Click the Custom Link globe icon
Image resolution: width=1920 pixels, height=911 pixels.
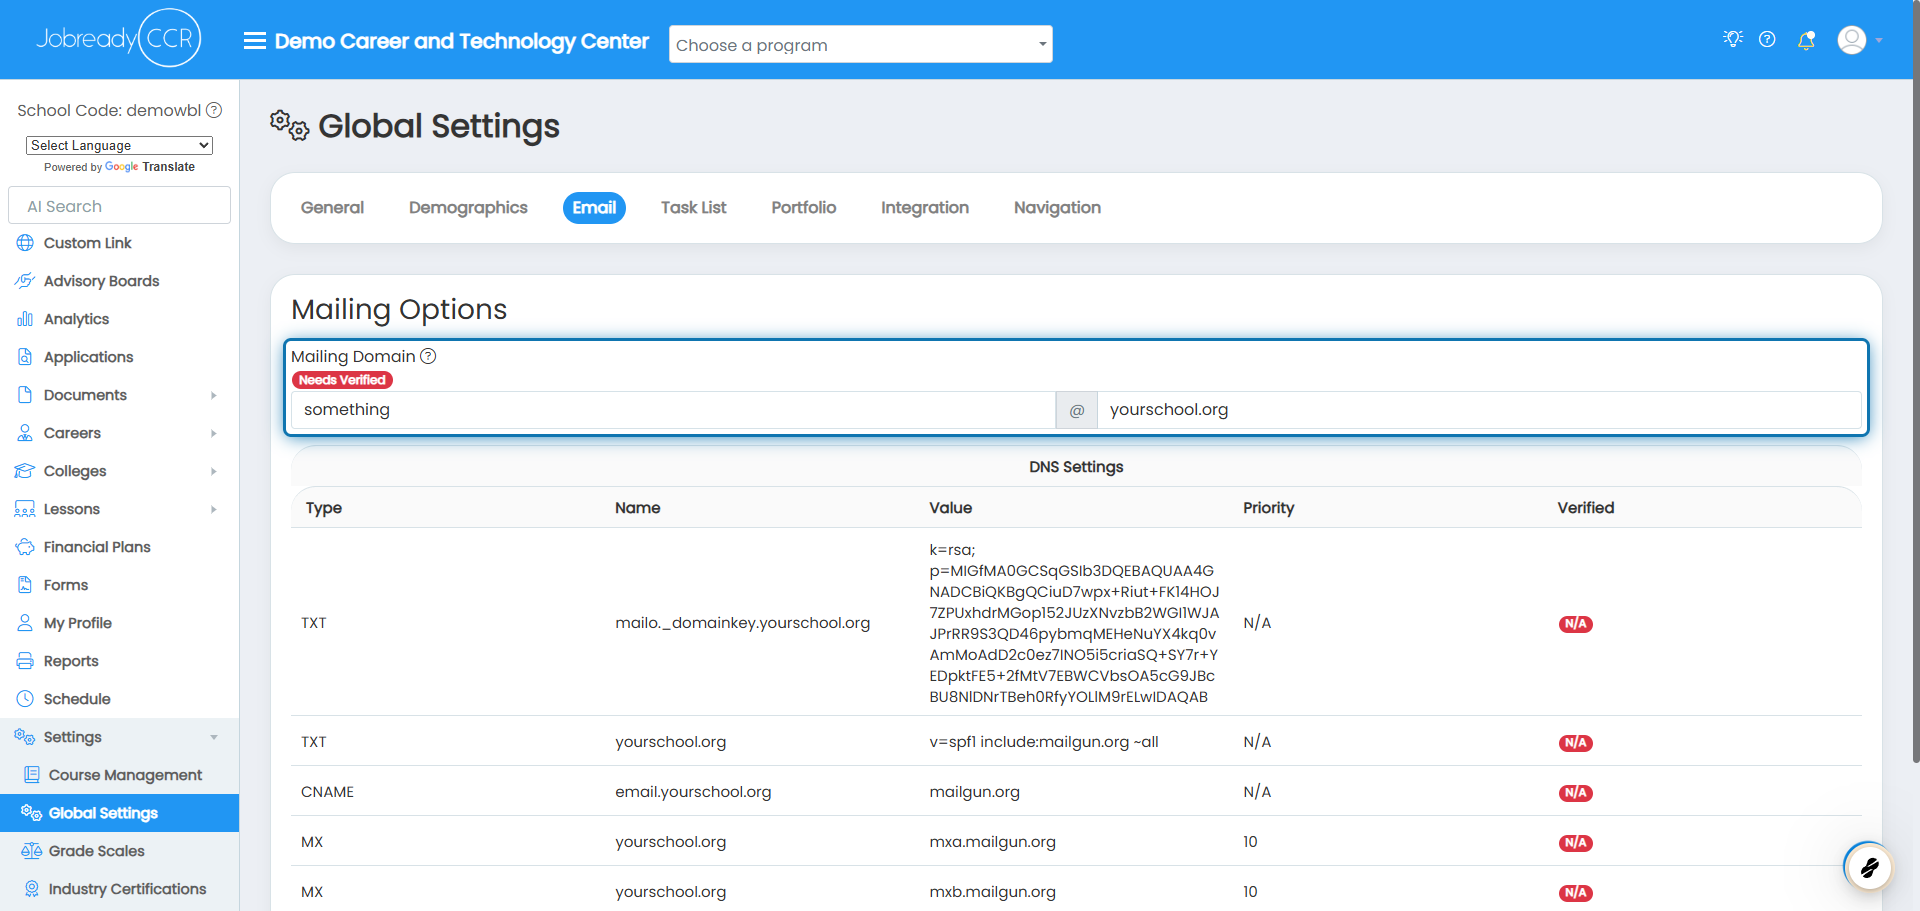(25, 243)
